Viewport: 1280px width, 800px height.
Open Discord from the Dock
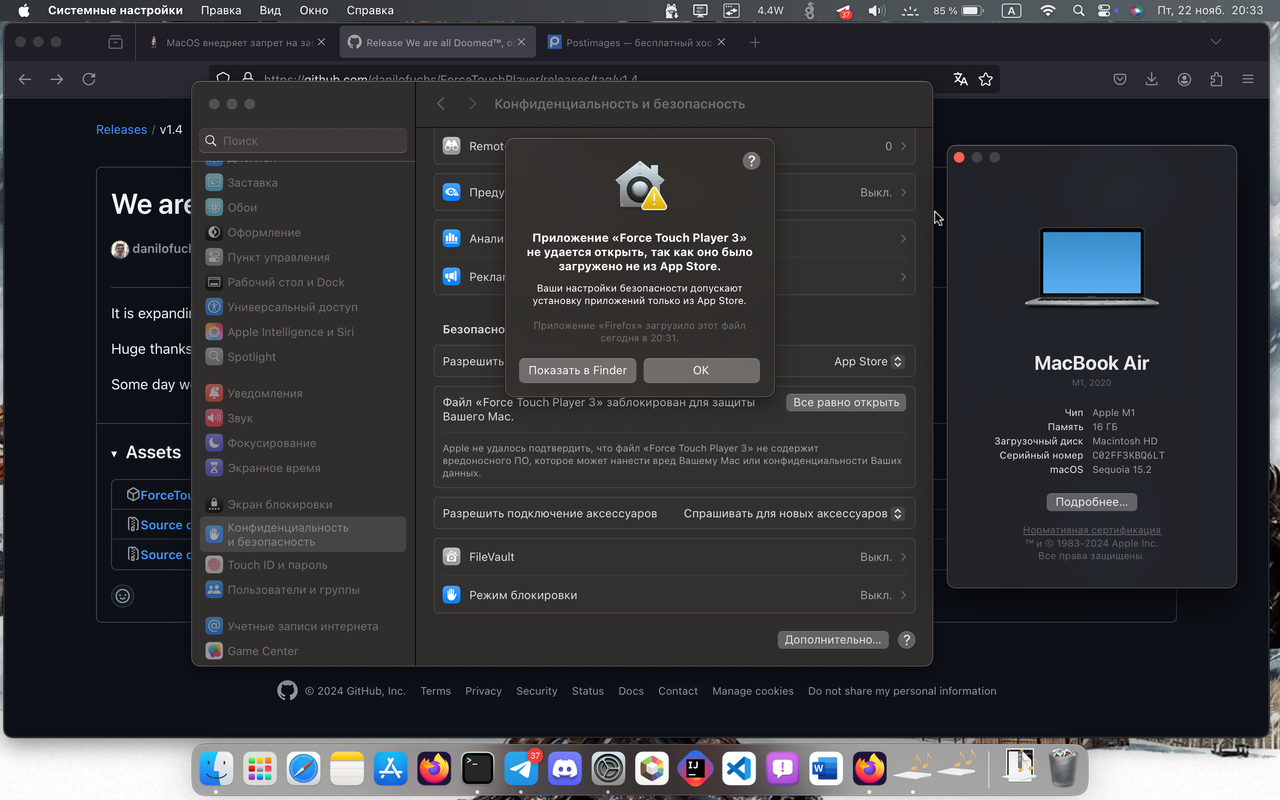565,769
